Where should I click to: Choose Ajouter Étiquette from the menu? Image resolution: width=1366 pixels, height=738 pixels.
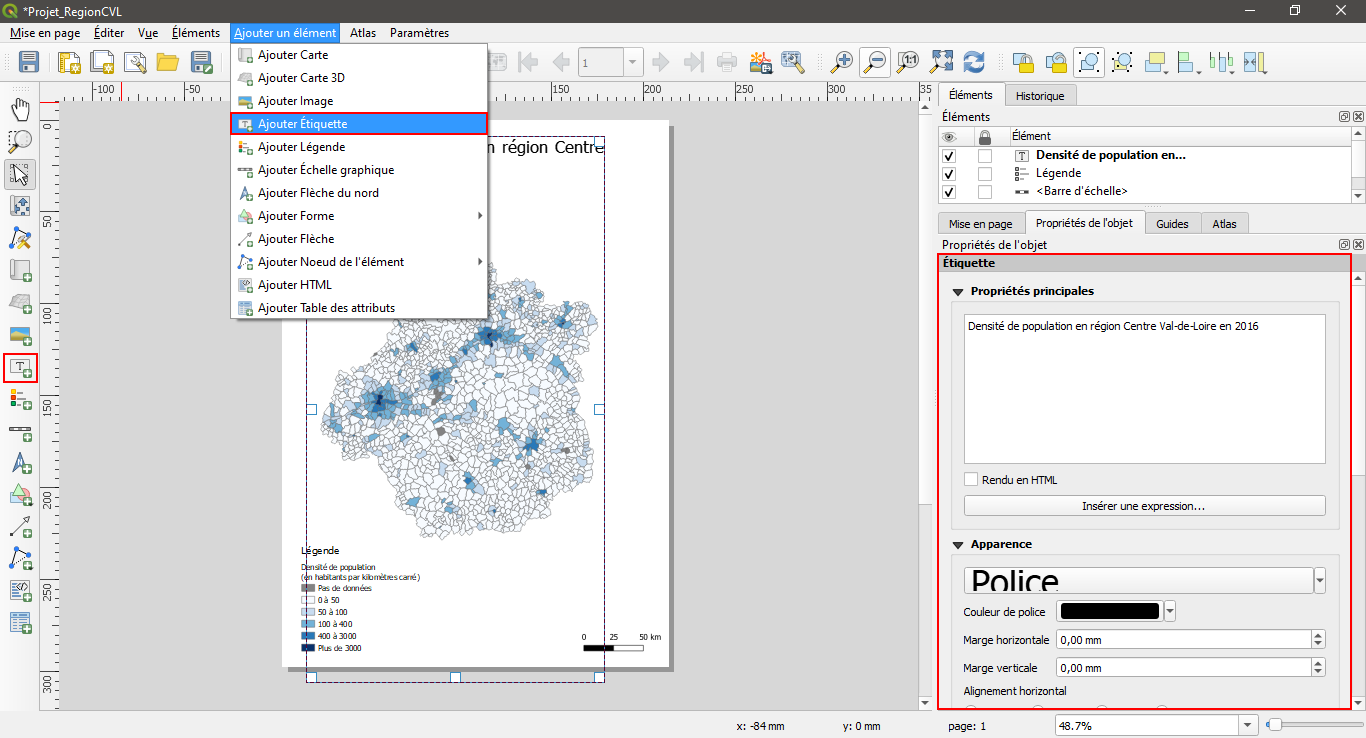tap(359, 124)
